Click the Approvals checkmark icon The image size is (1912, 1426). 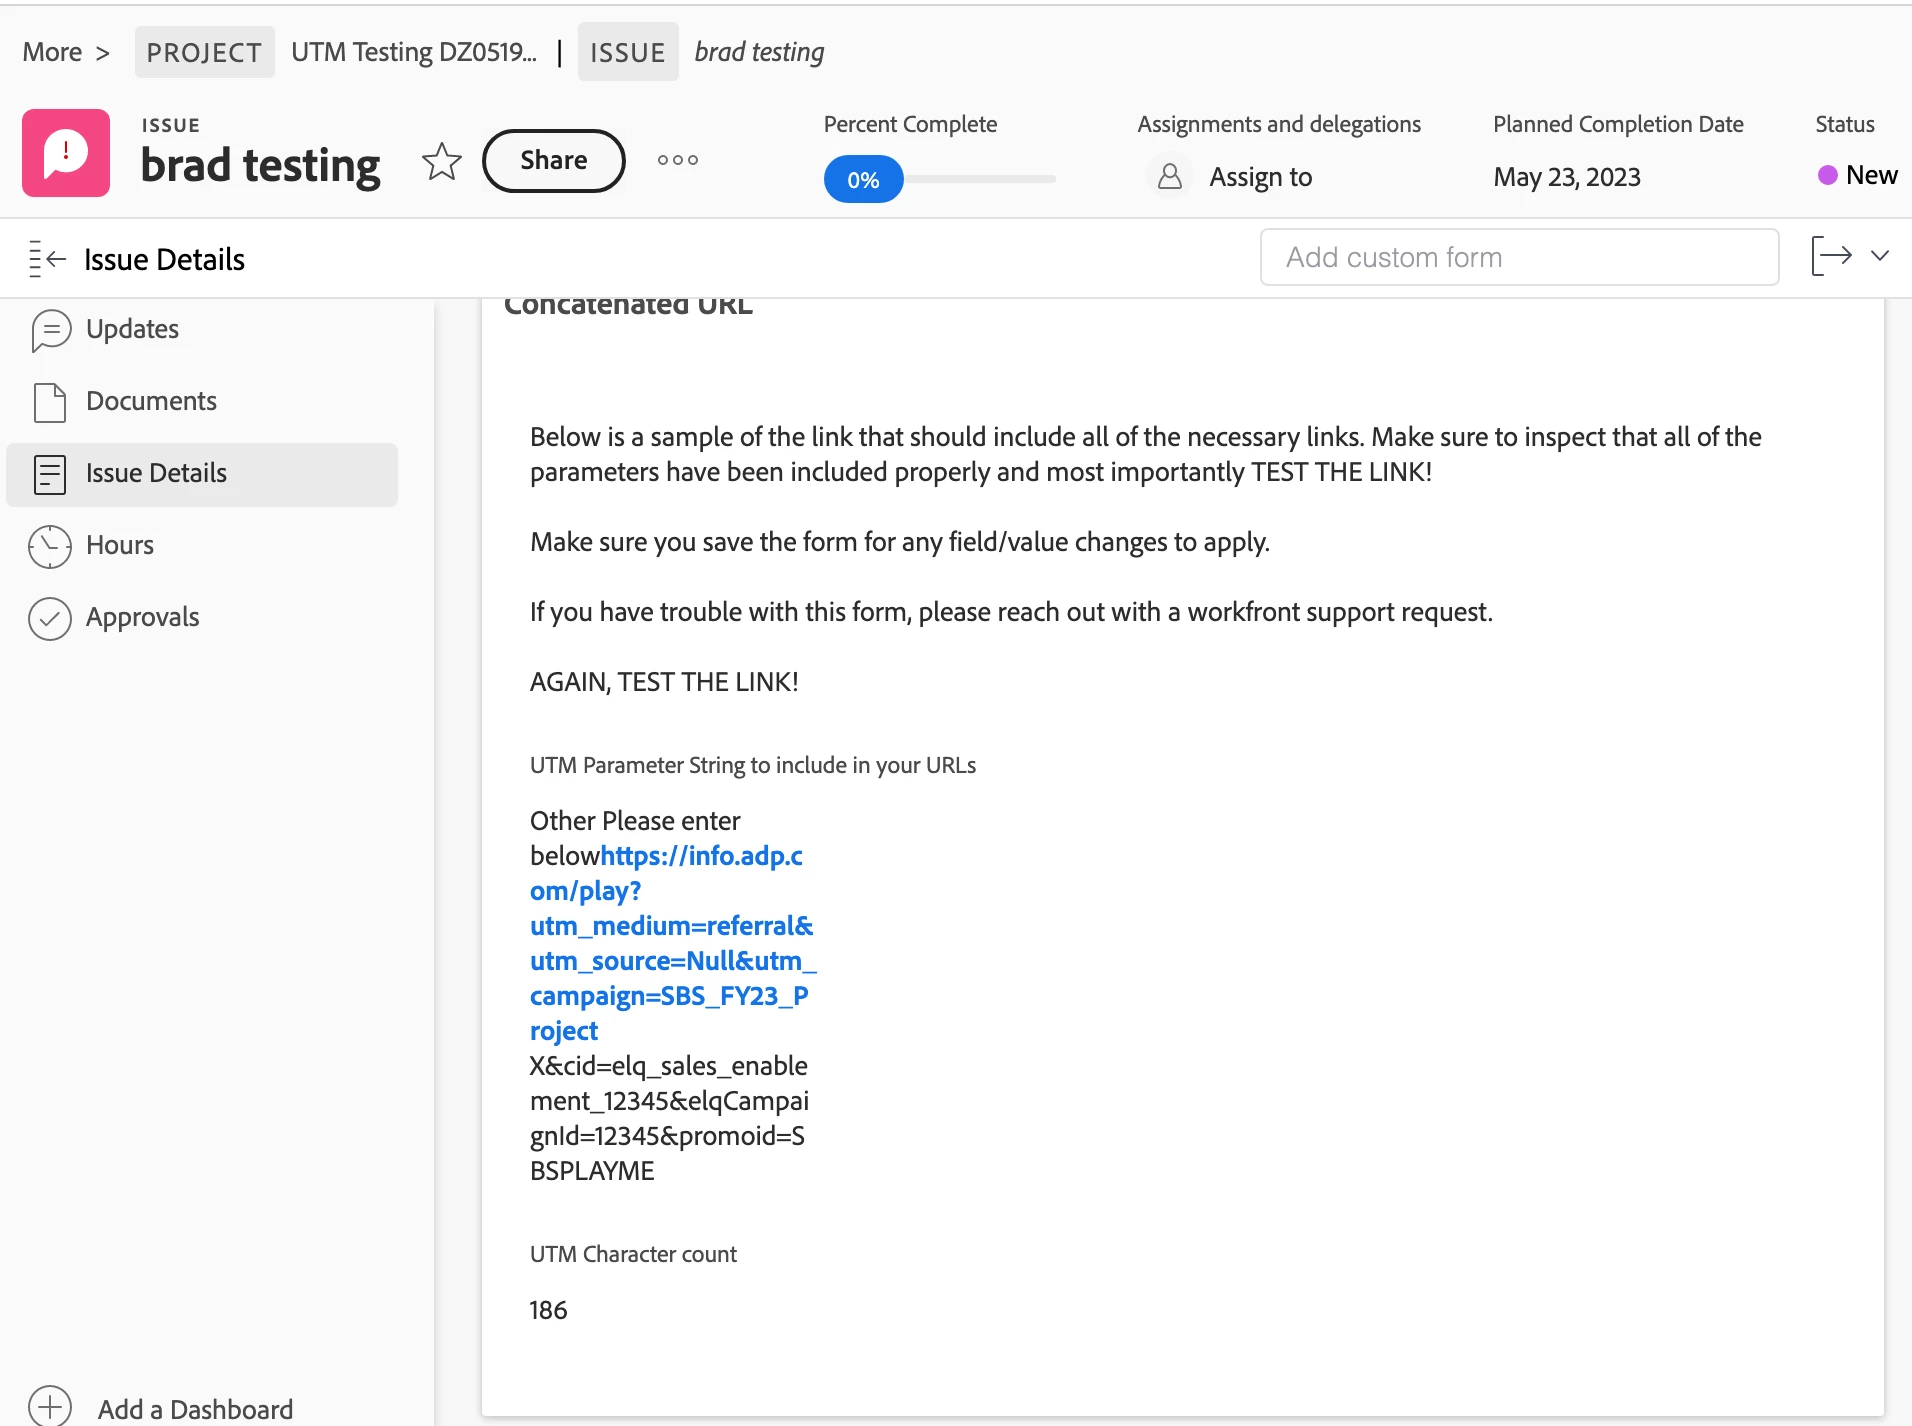[x=50, y=618]
